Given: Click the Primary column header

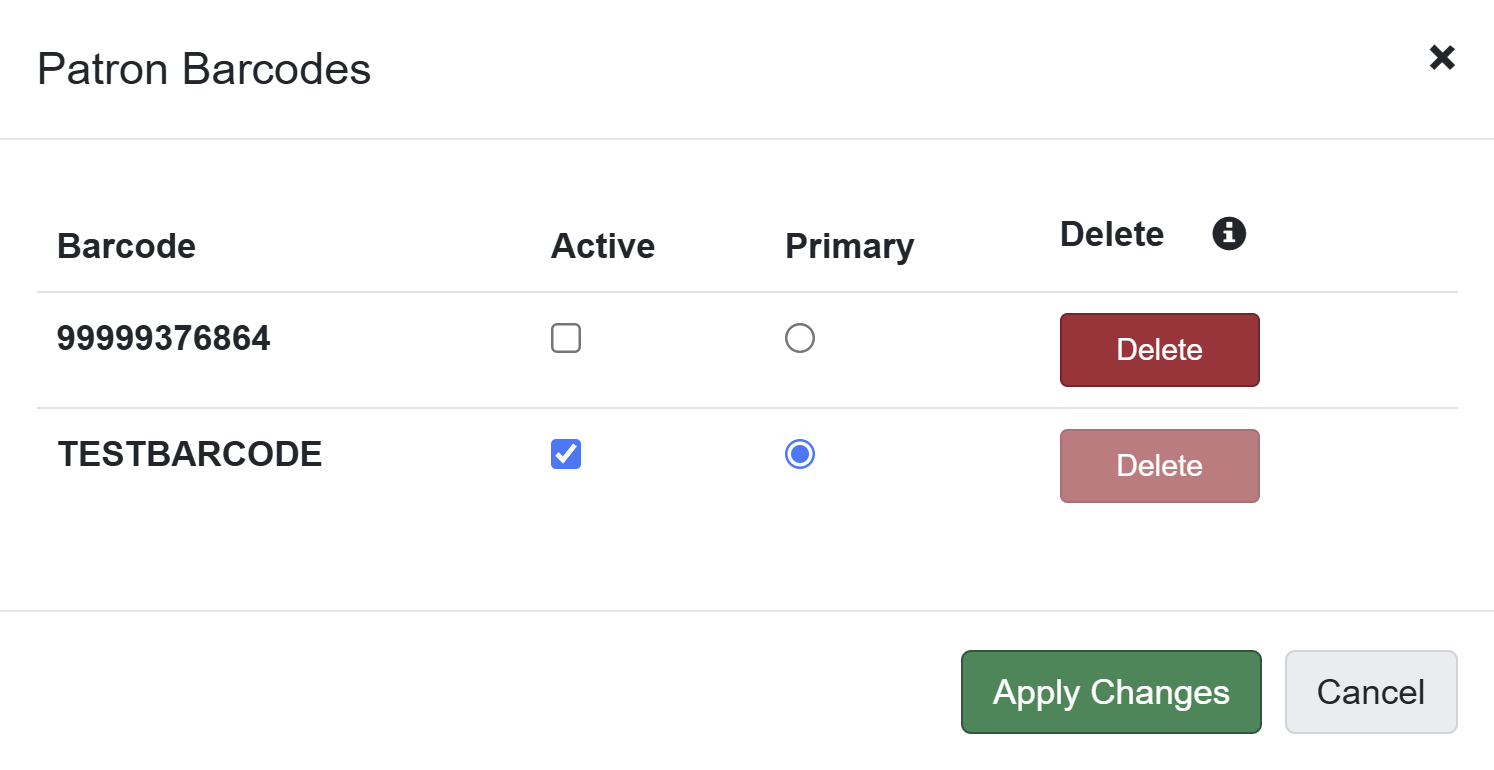Looking at the screenshot, I should coord(849,246).
